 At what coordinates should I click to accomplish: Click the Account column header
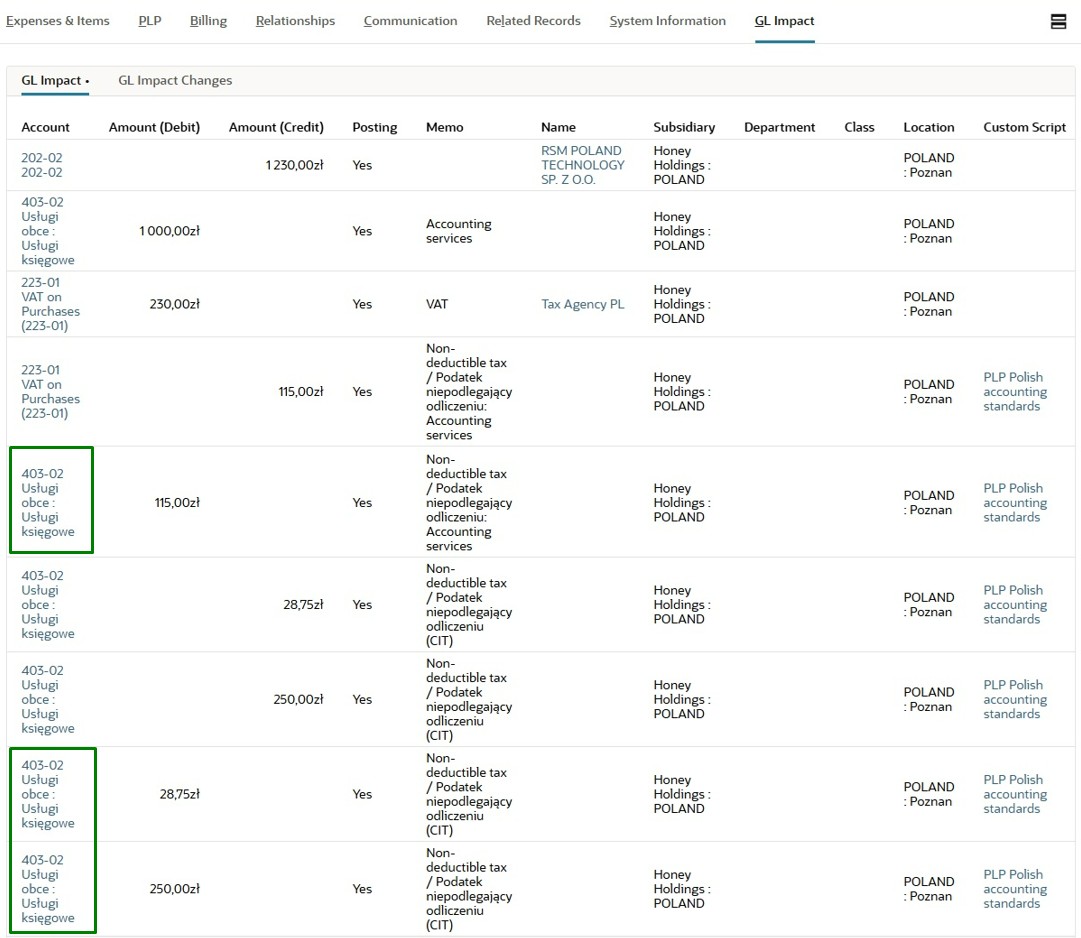pyautogui.click(x=46, y=127)
